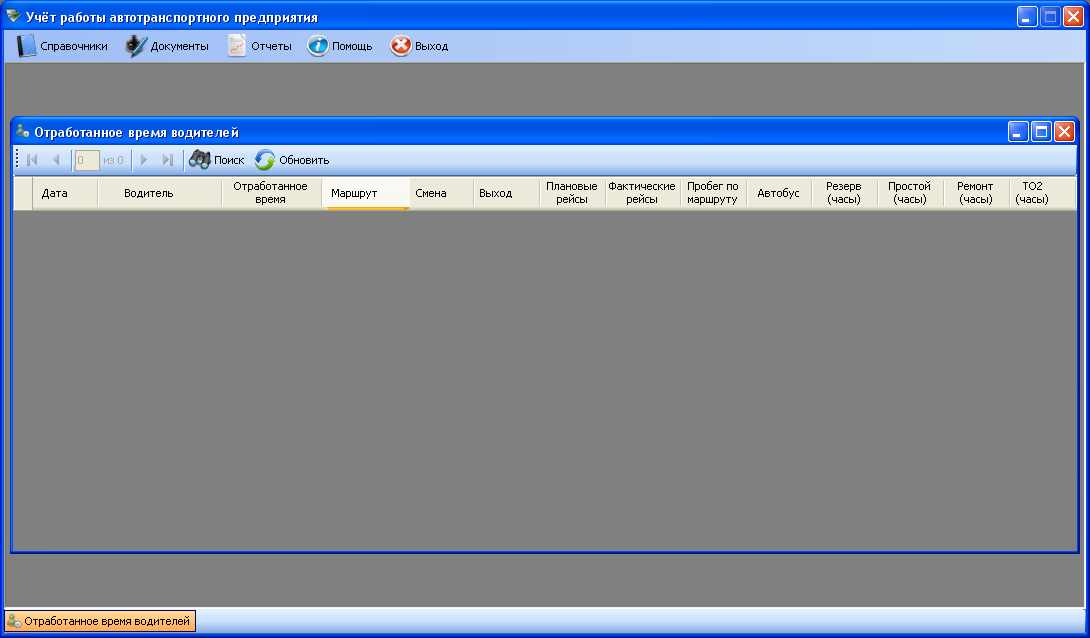
Task: Click the record number input field
Action: [86, 159]
